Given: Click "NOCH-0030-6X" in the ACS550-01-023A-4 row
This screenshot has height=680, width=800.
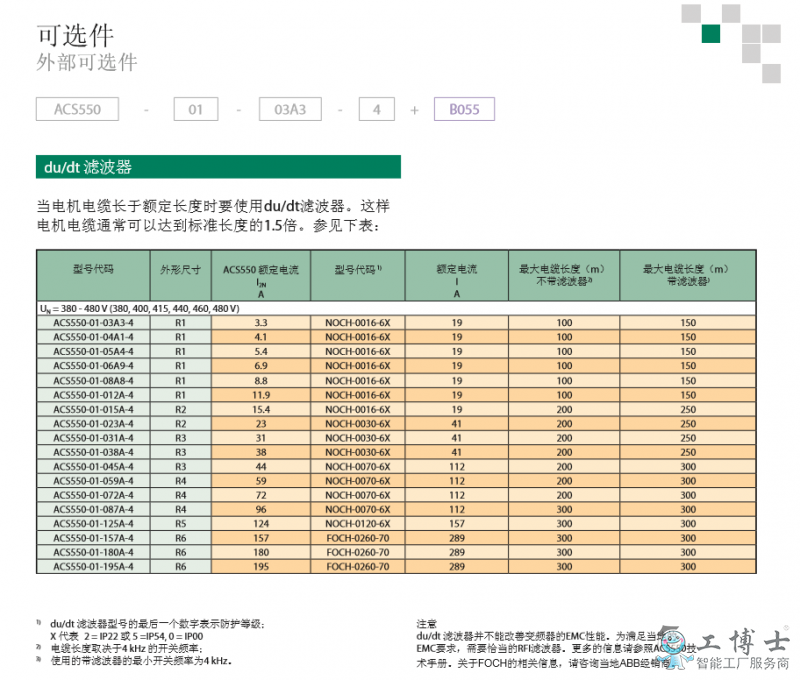Looking at the screenshot, I should point(358,424).
